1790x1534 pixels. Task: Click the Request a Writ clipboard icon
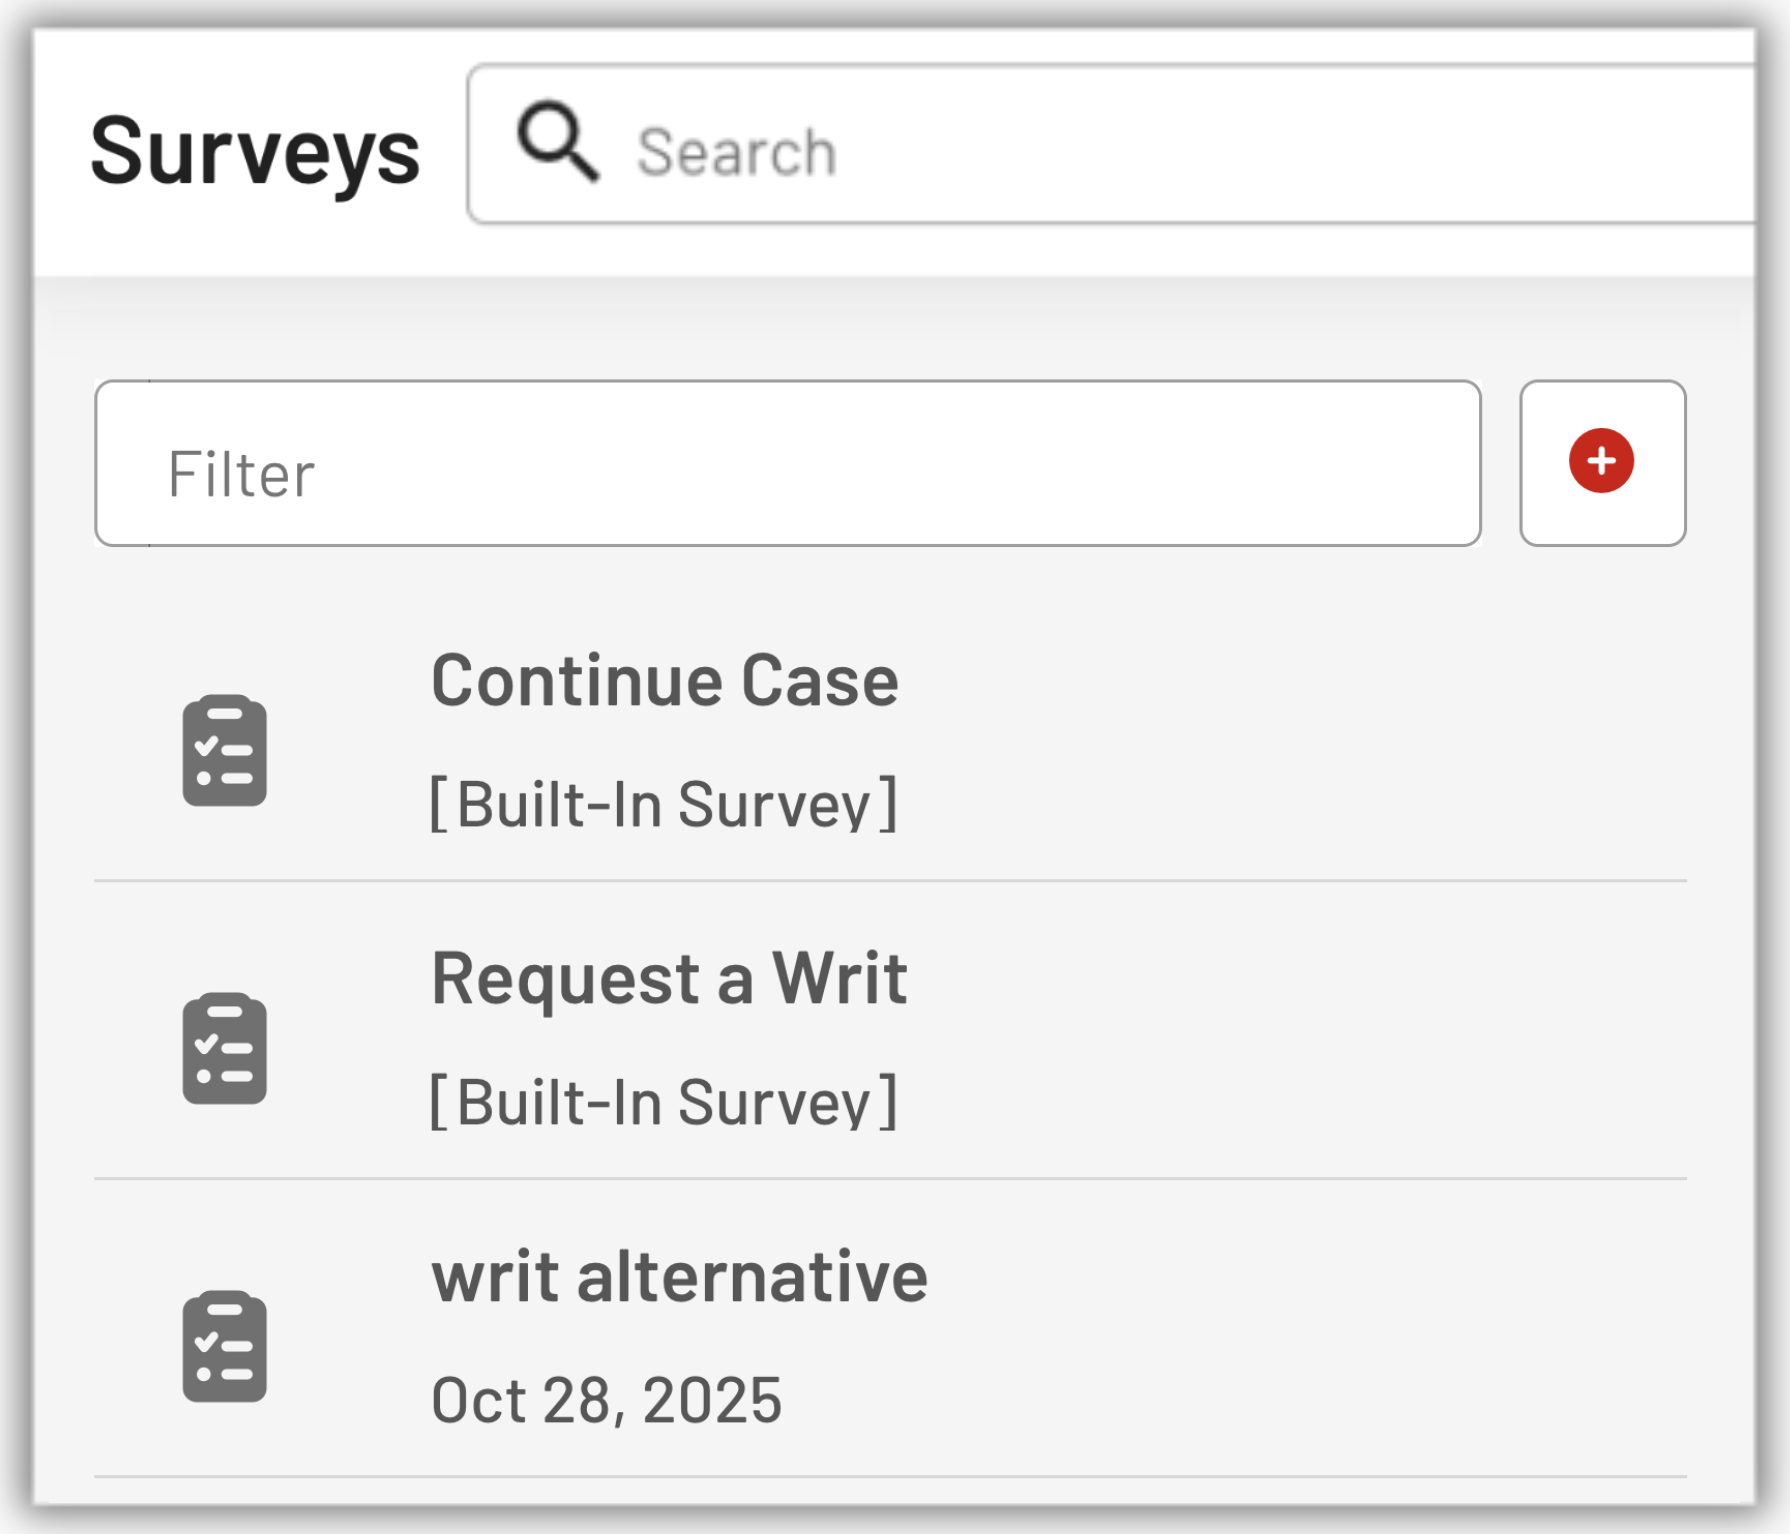pyautogui.click(x=224, y=1048)
